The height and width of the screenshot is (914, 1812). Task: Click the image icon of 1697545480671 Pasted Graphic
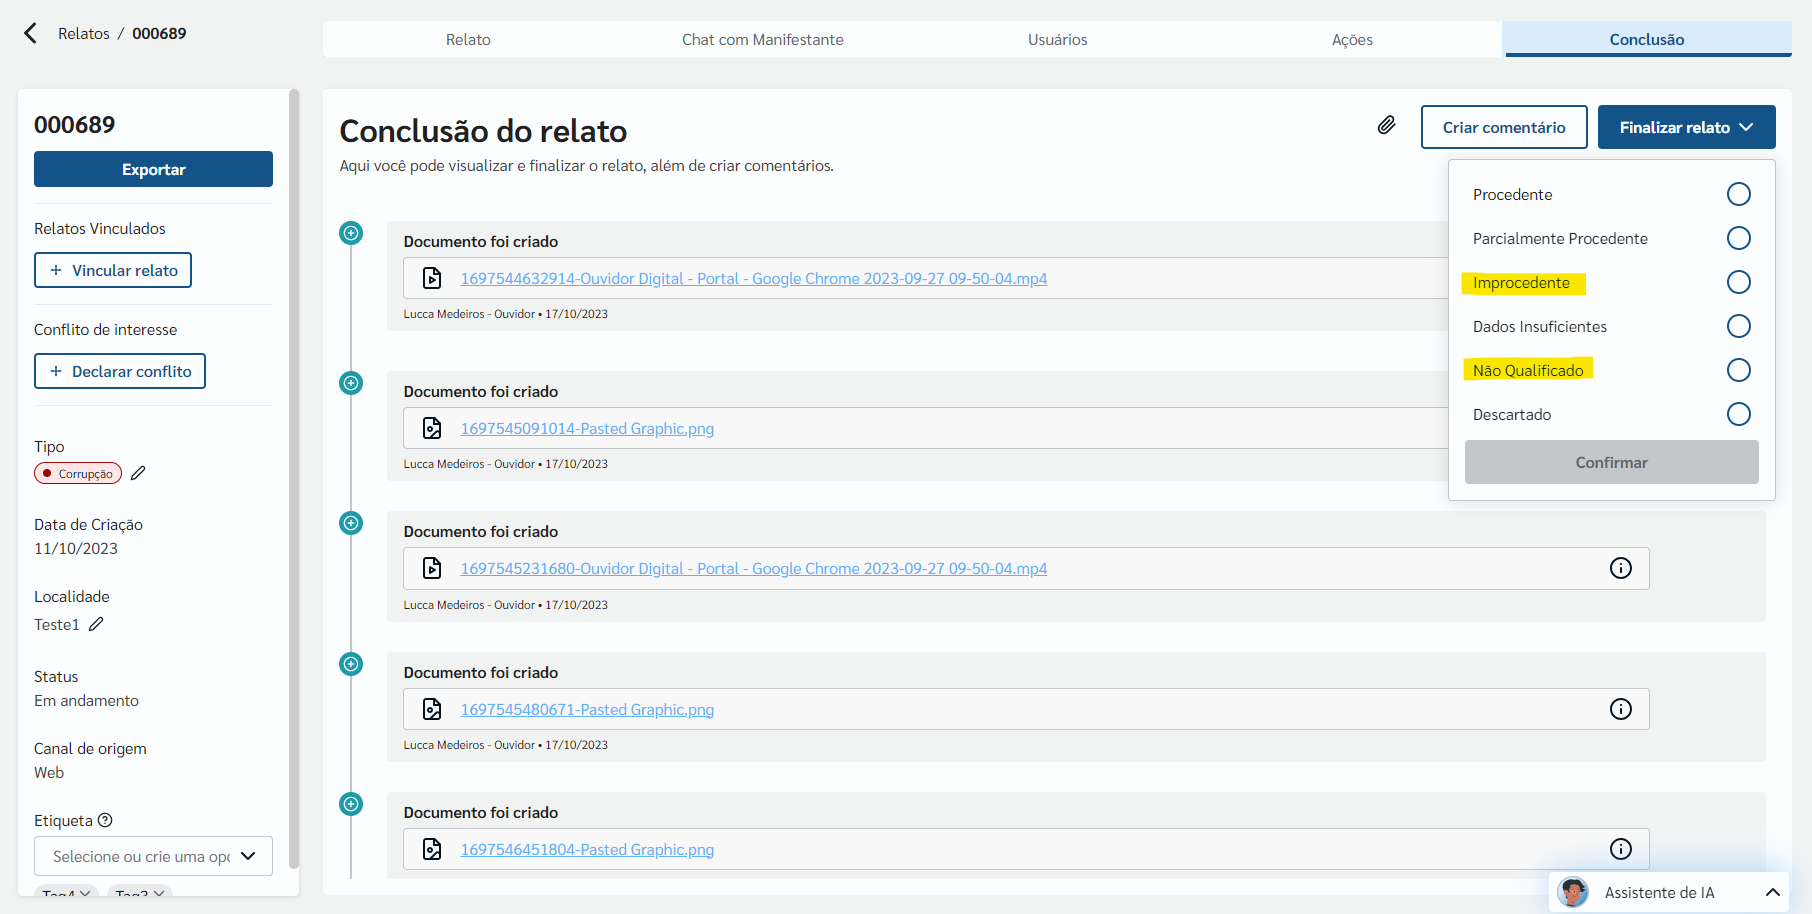pos(432,709)
